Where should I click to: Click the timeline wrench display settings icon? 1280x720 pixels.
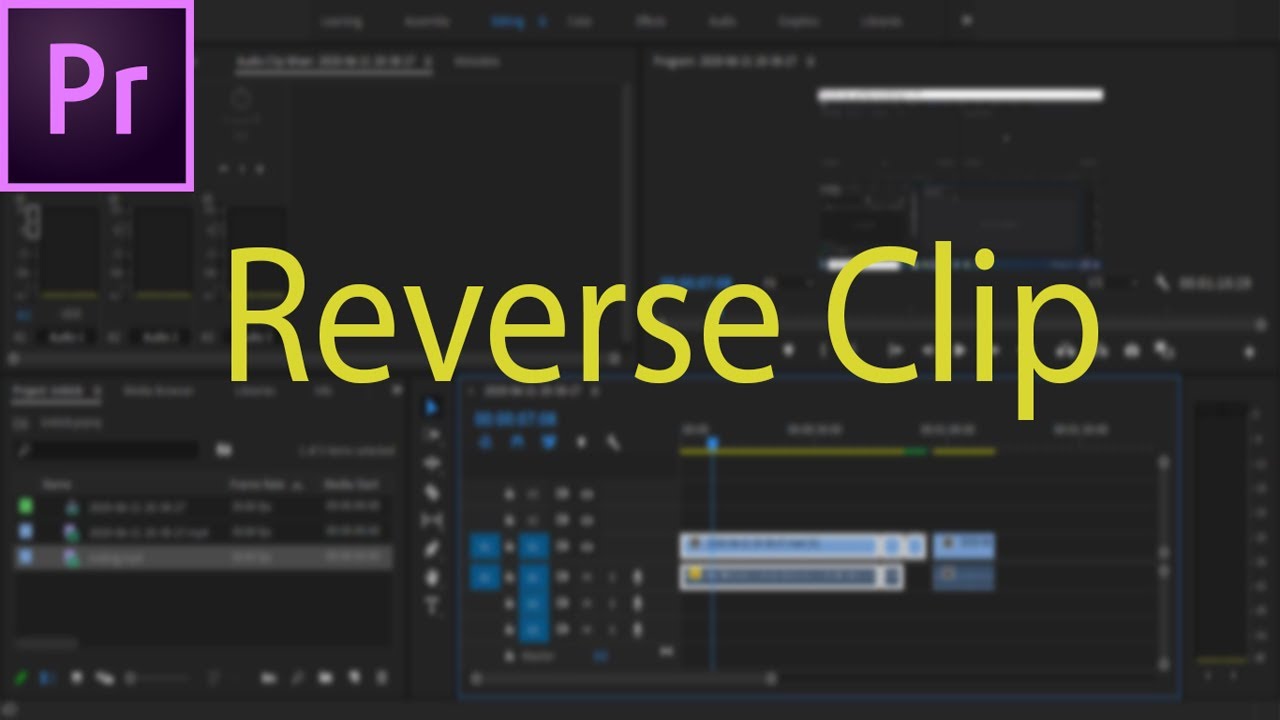(613, 441)
